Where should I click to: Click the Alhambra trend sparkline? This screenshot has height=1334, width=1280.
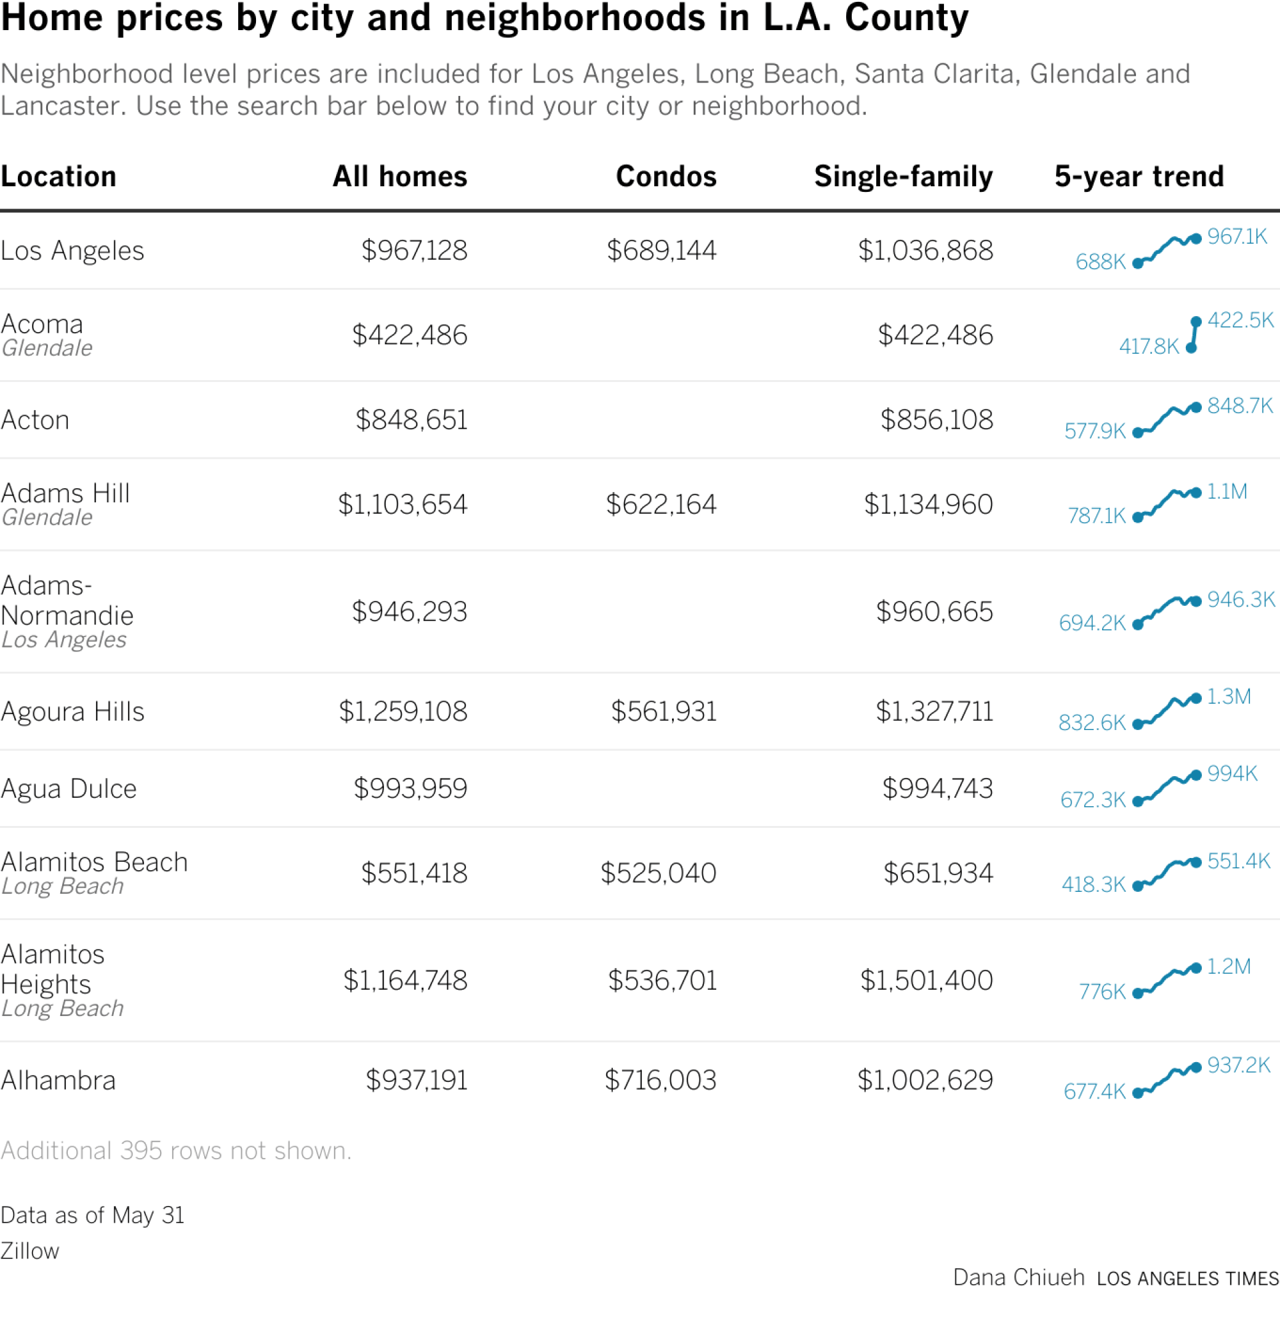1167,1079
